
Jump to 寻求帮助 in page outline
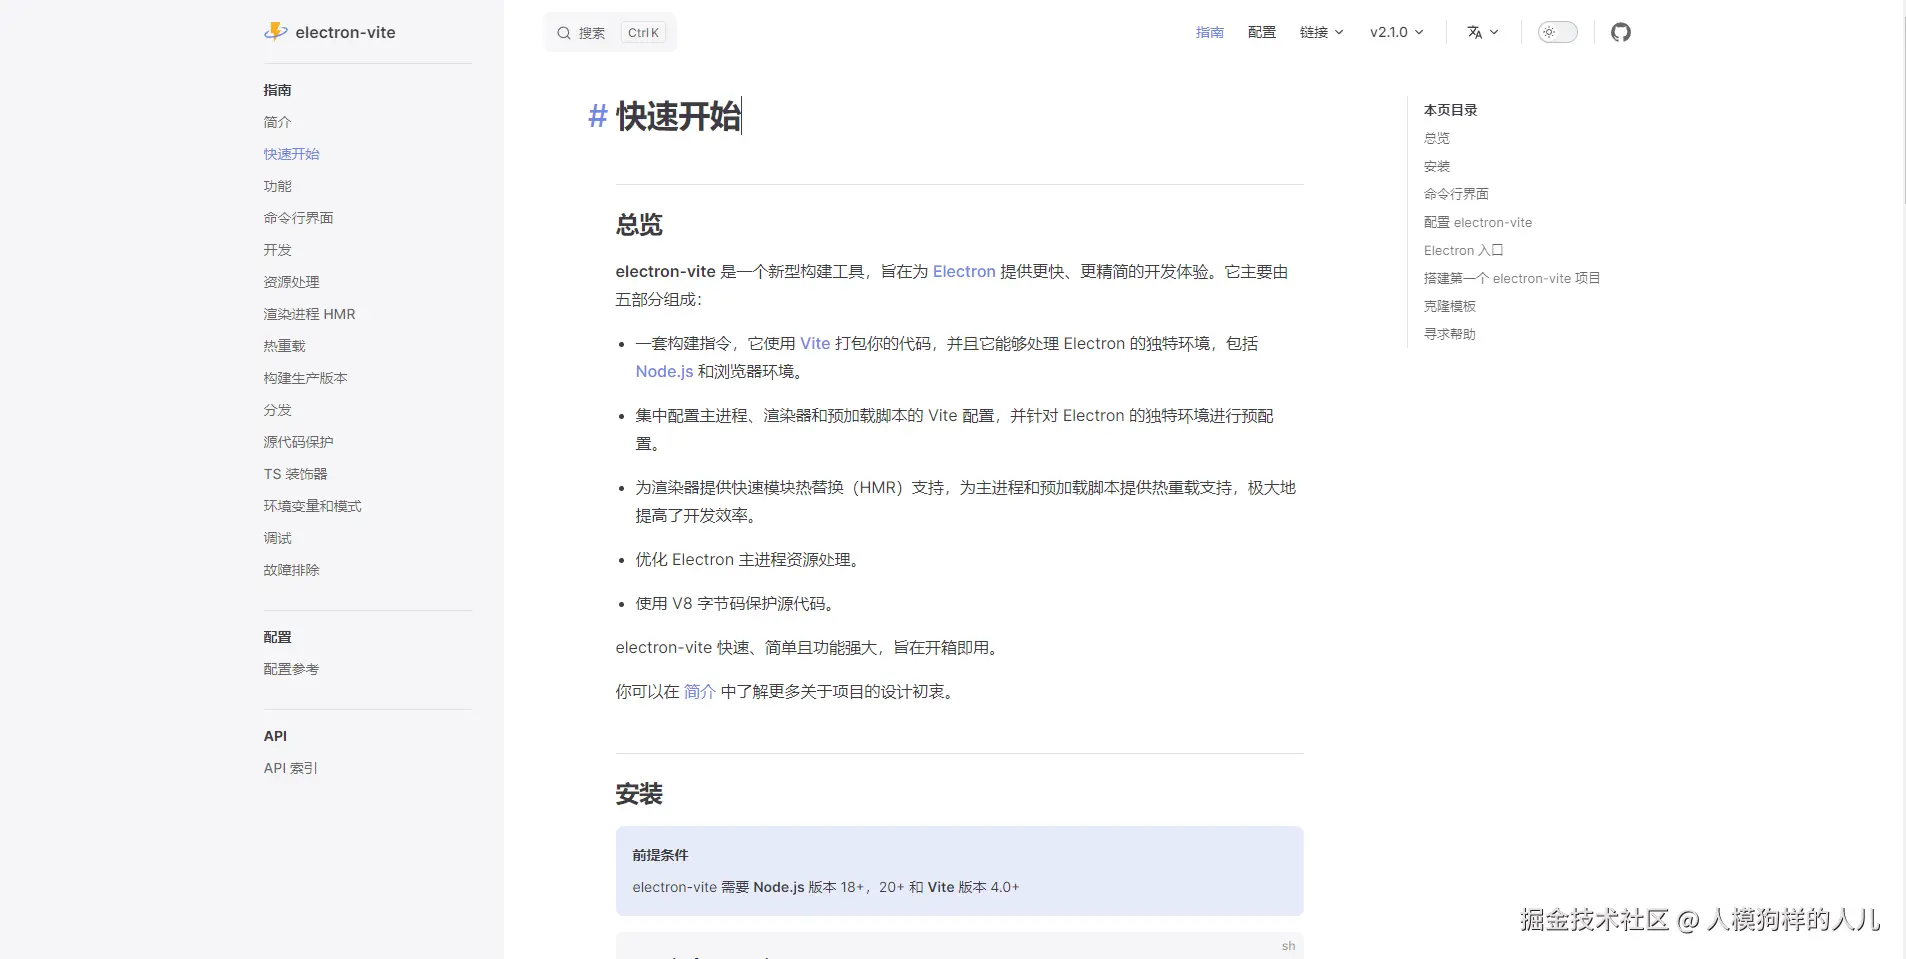pyautogui.click(x=1450, y=334)
